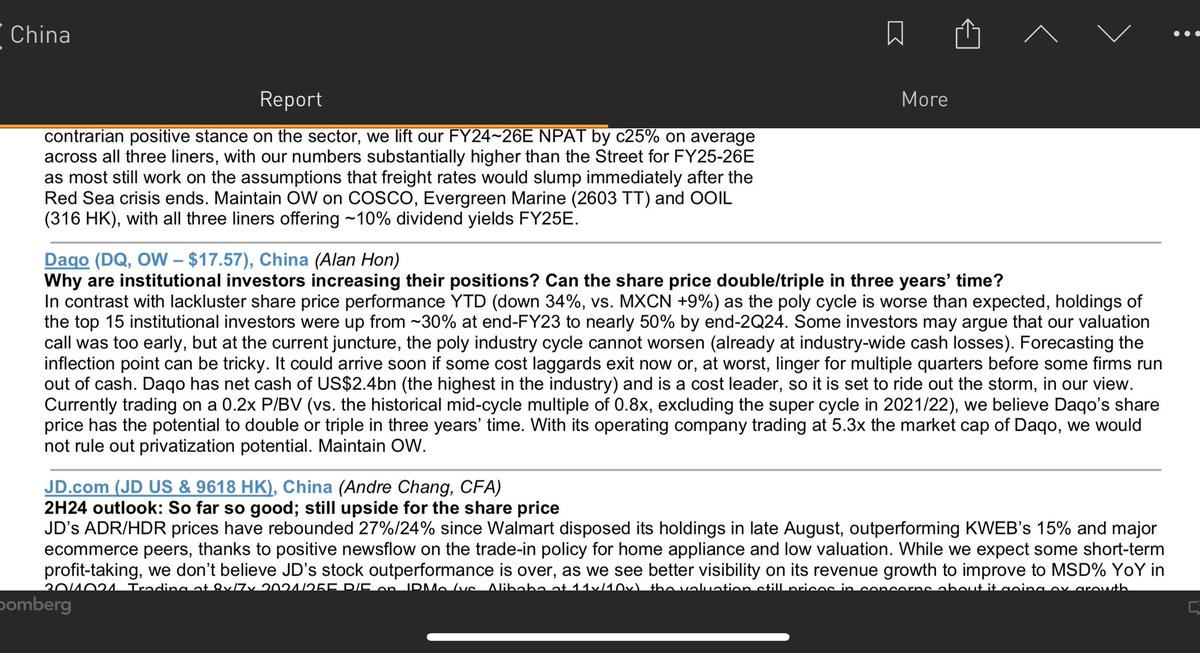Tap the back chevron beside China
The height and width of the screenshot is (653, 1200).
pos(5,35)
